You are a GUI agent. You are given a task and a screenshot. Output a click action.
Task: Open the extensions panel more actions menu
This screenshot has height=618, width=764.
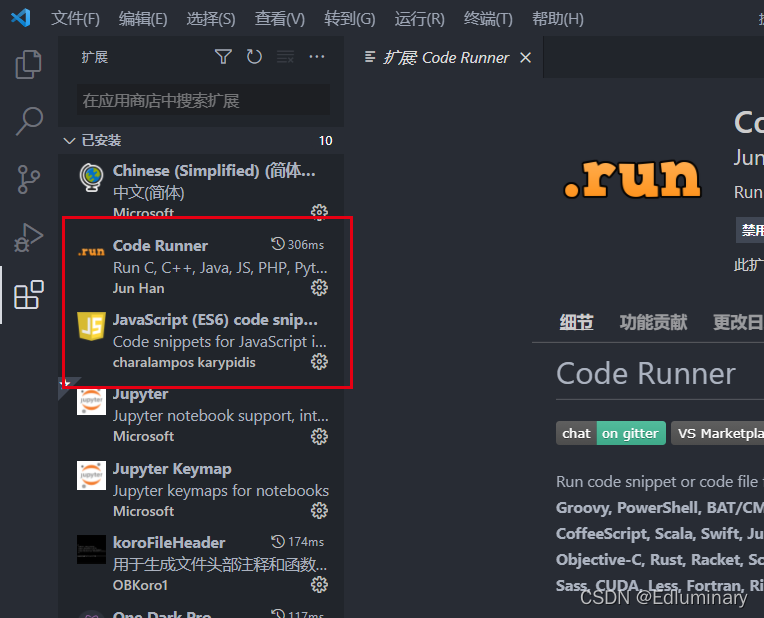click(317, 57)
